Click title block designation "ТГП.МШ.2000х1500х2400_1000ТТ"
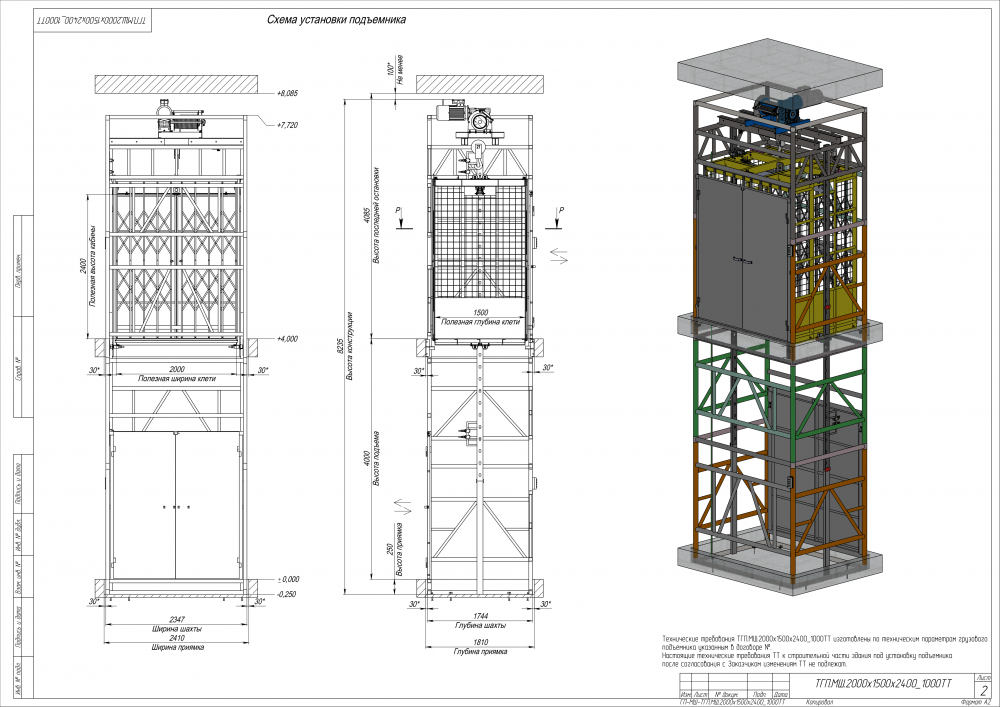1000x707 pixels. tap(883, 683)
